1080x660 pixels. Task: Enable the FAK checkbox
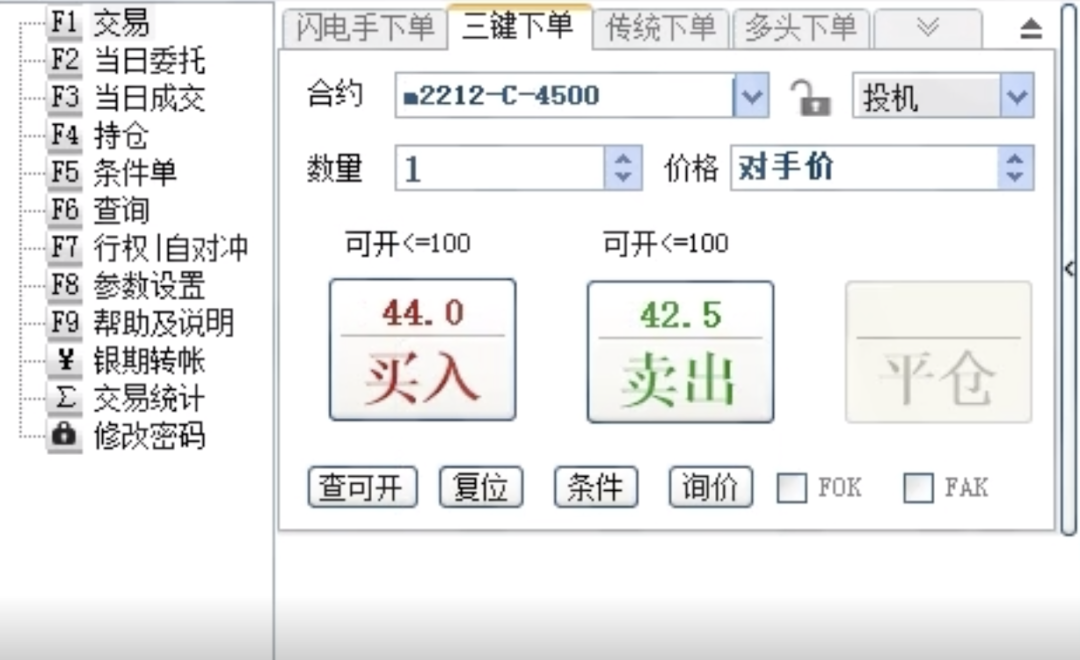[917, 488]
